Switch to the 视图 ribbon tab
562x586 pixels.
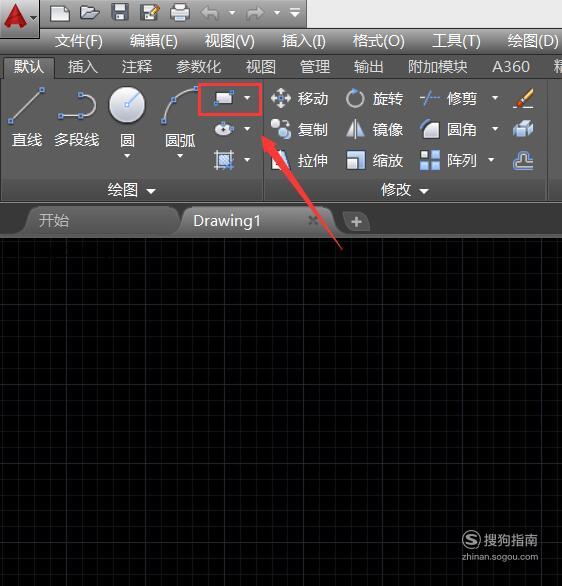pos(260,67)
